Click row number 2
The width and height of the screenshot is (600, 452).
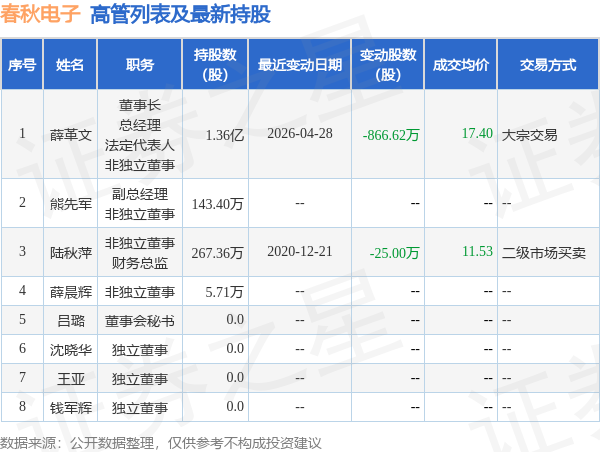22,202
